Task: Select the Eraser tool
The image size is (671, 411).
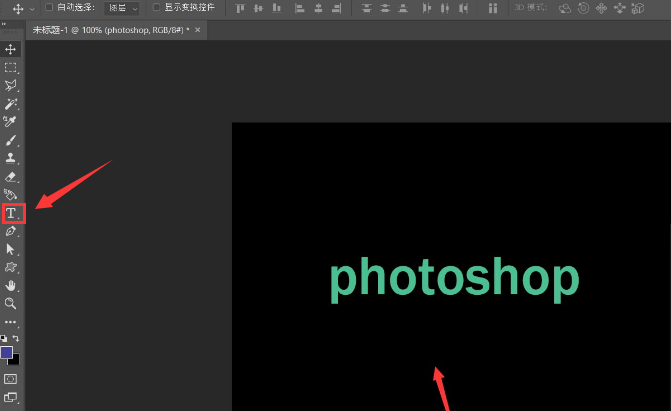Action: pos(10,177)
